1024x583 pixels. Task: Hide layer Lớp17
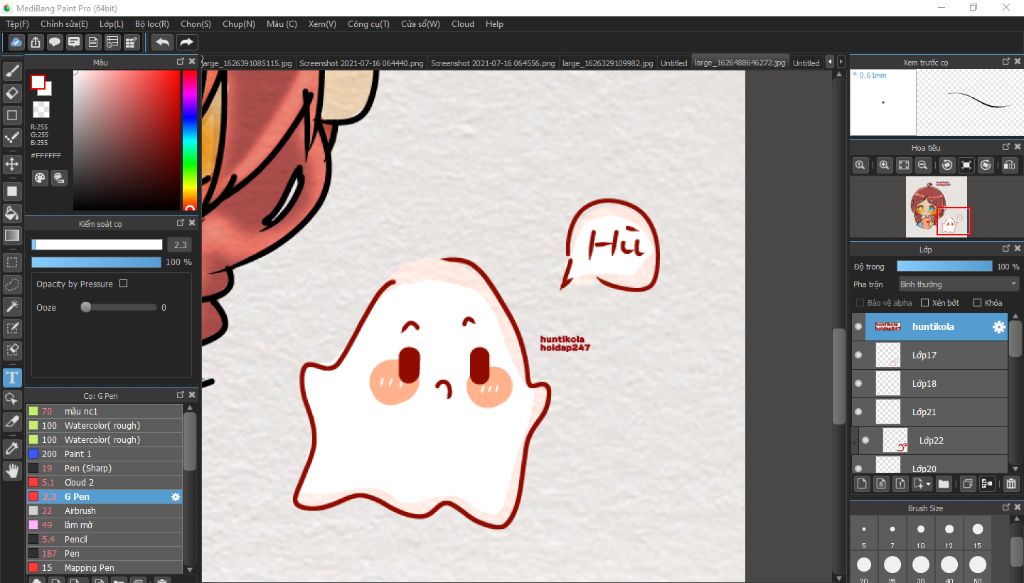point(859,355)
